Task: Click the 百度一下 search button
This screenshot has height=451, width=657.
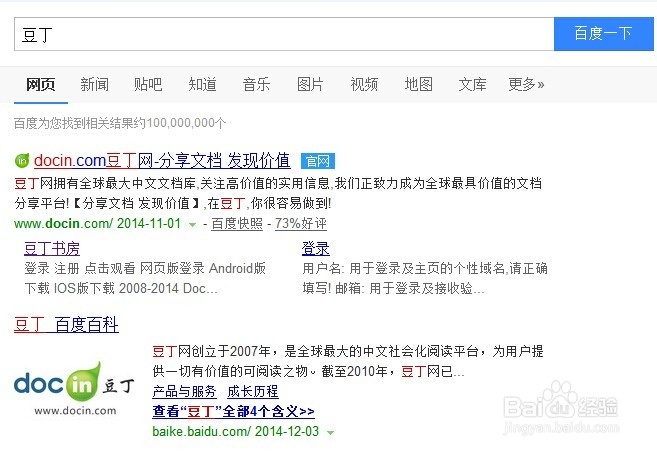Action: 603,34
